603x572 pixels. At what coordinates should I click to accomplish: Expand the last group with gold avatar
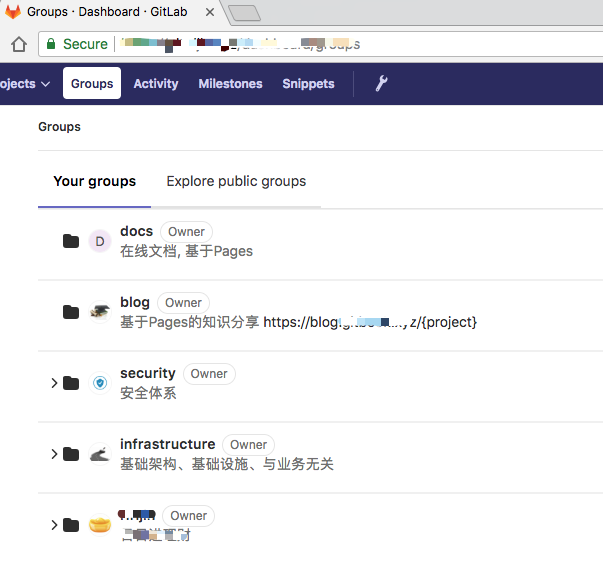click(x=54, y=525)
